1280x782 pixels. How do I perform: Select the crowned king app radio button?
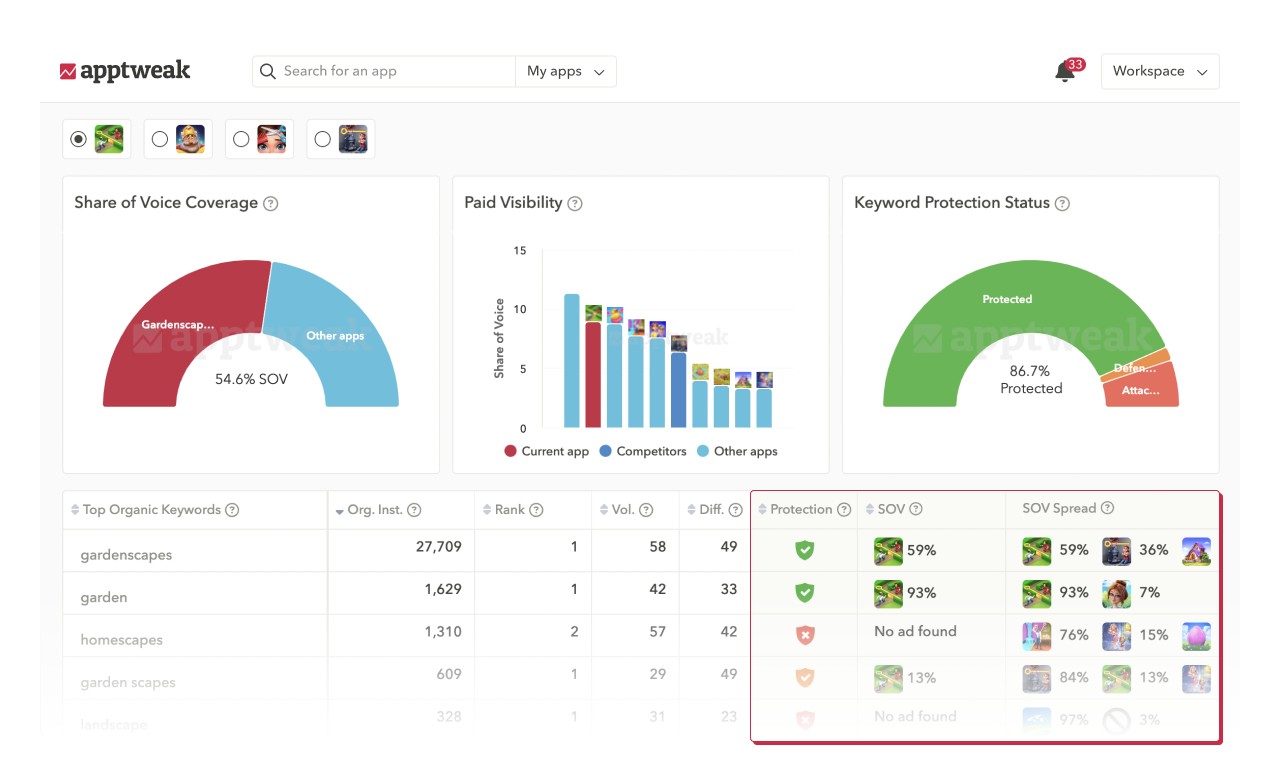tap(160, 140)
